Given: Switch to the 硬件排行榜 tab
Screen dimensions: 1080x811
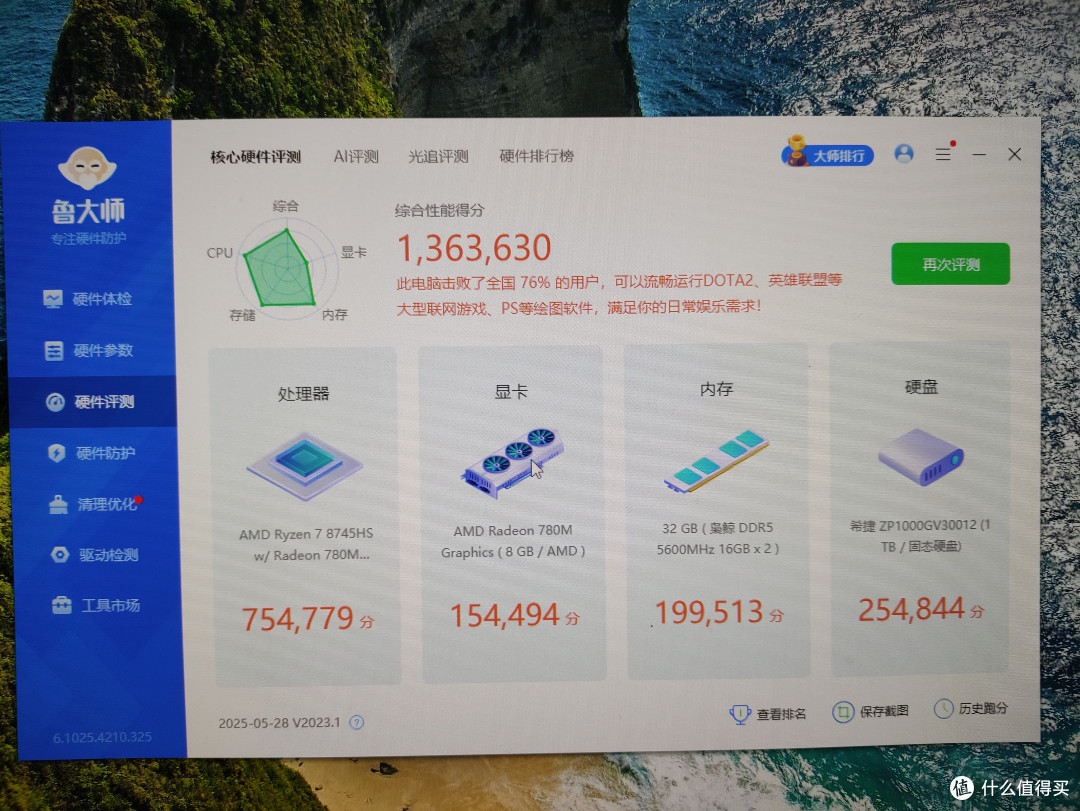Looking at the screenshot, I should point(537,156).
